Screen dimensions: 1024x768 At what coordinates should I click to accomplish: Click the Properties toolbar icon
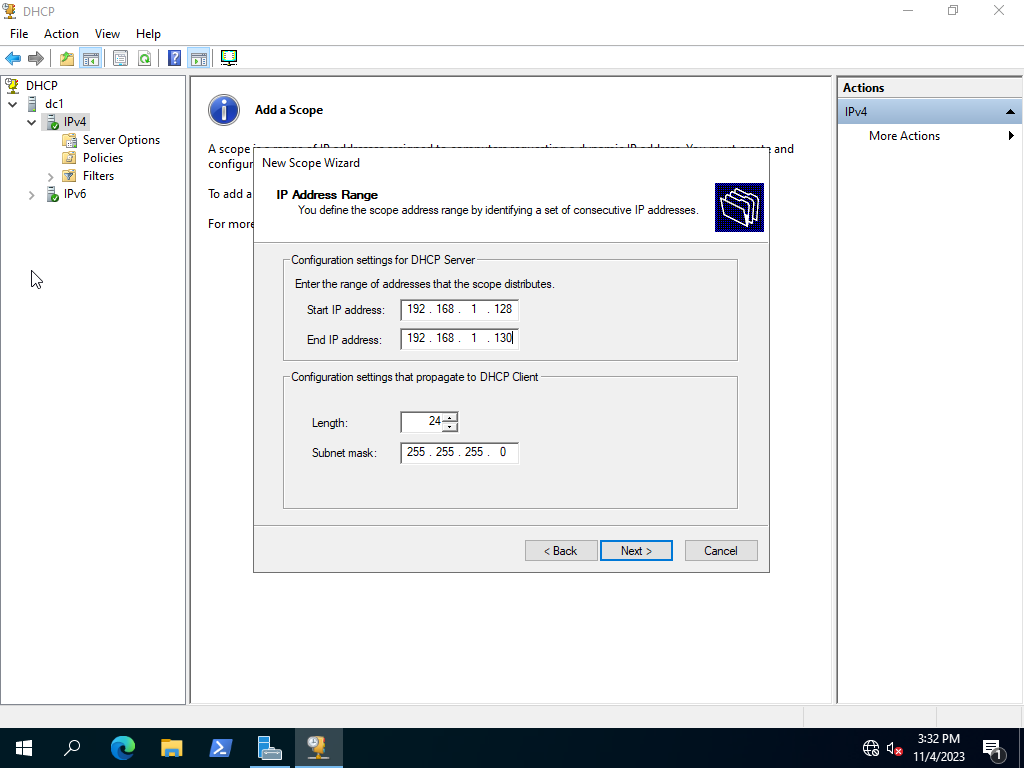pos(120,58)
